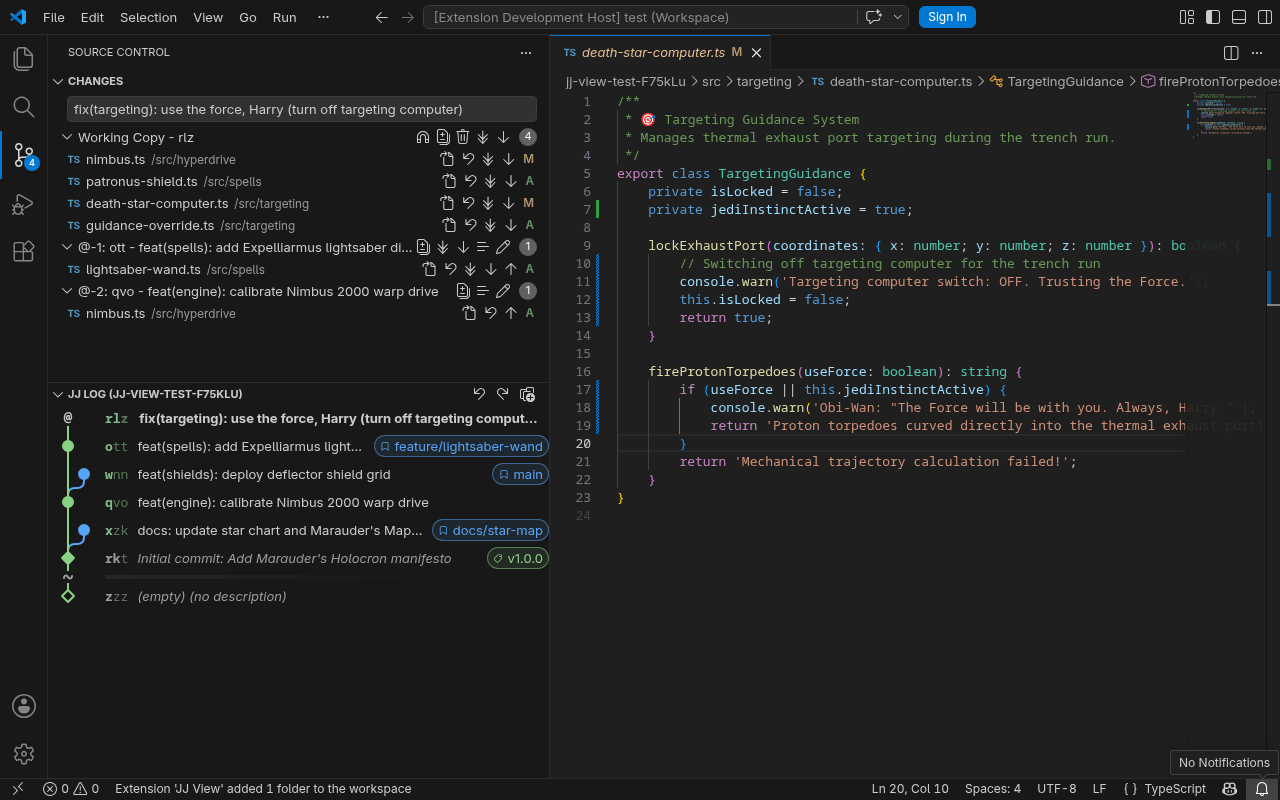This screenshot has width=1280, height=800.
Task: Open the Extensions view icon
Action: [23, 252]
